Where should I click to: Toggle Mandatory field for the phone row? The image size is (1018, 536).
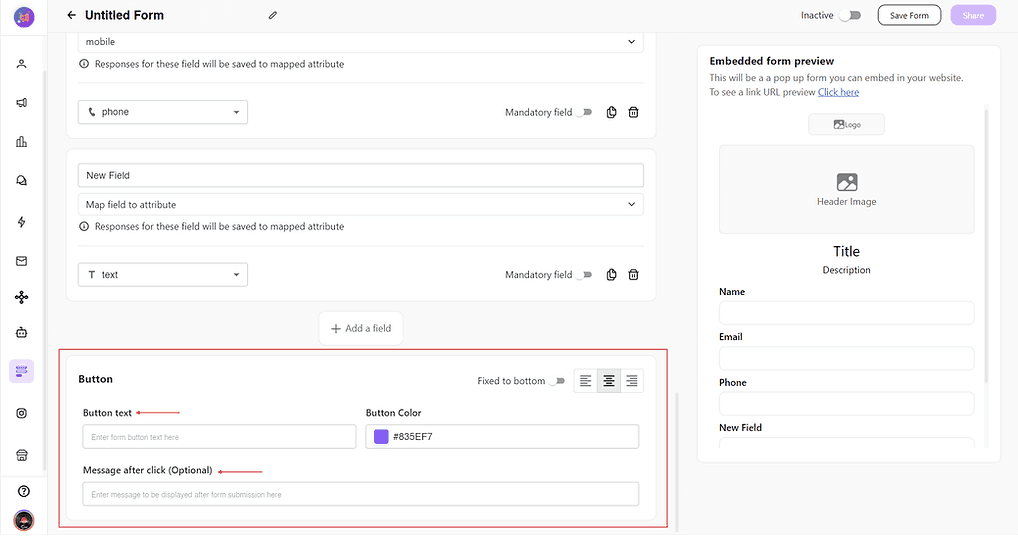coord(585,112)
